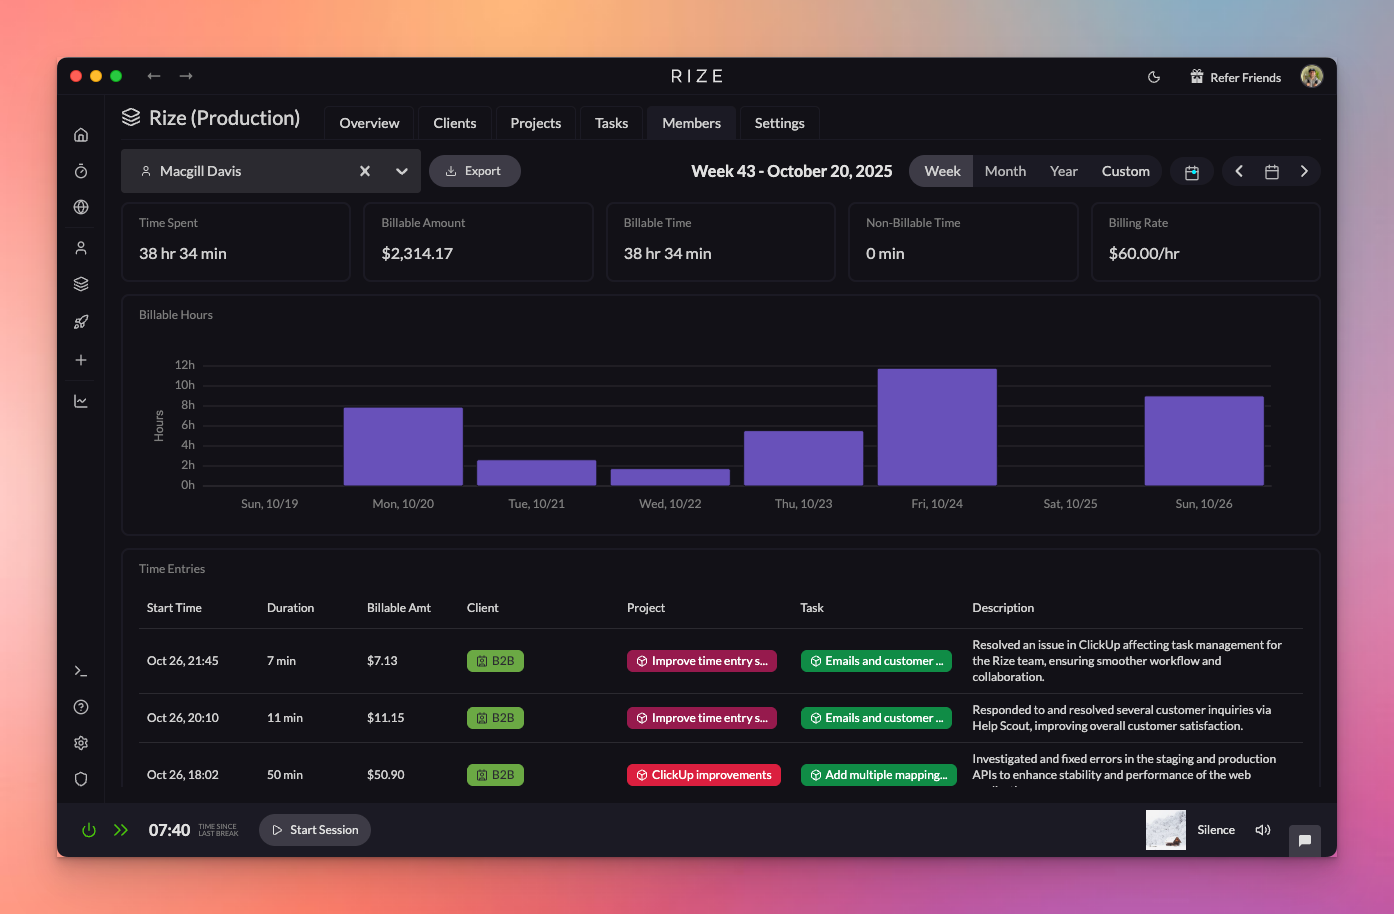Open the help question mark icon
This screenshot has width=1394, height=914.
point(81,707)
